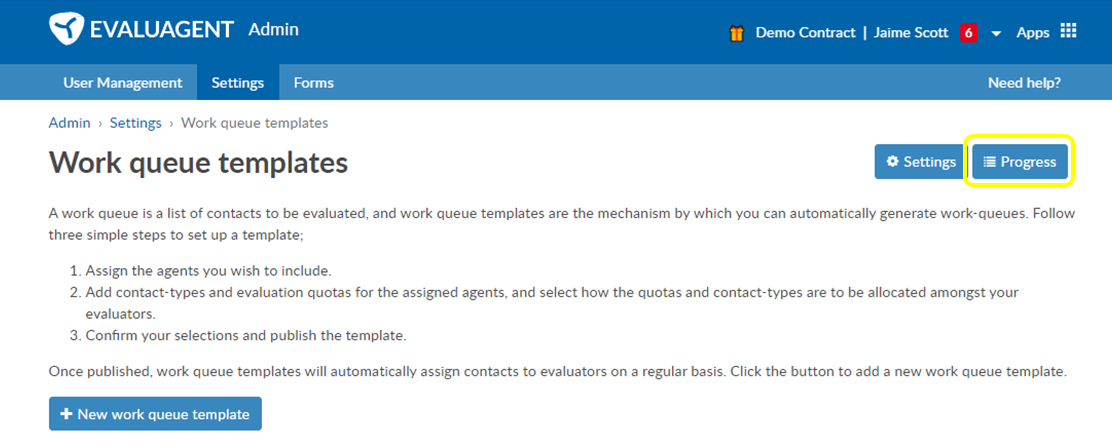The image size is (1112, 448).
Task: Navigate to Admin breadcrumb link
Action: click(x=70, y=123)
